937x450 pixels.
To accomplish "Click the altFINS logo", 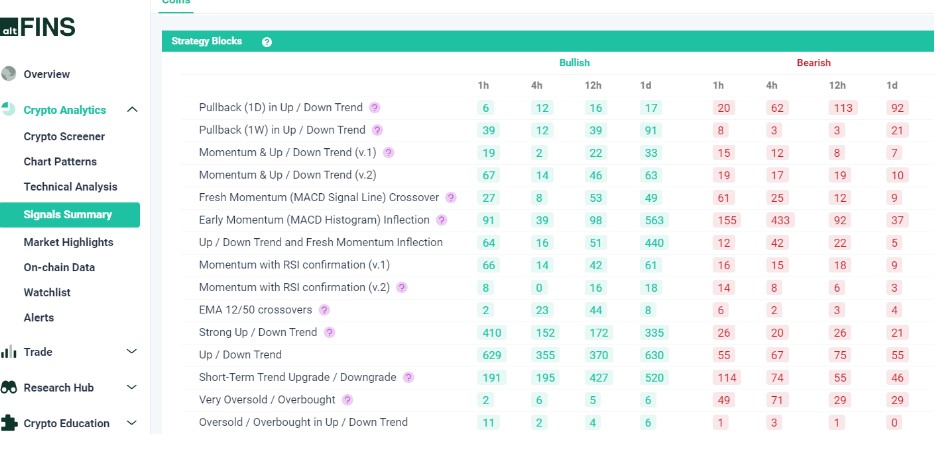I will 38,27.
